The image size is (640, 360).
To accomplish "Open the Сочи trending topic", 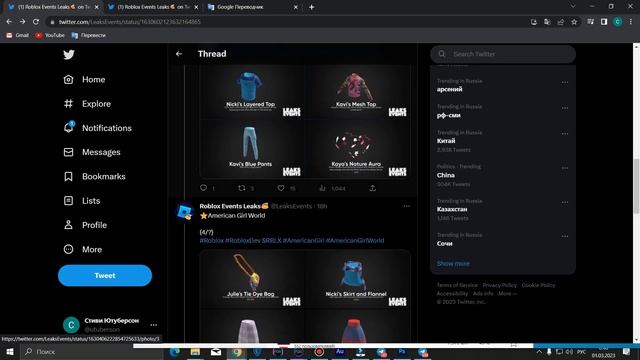I will (444, 244).
